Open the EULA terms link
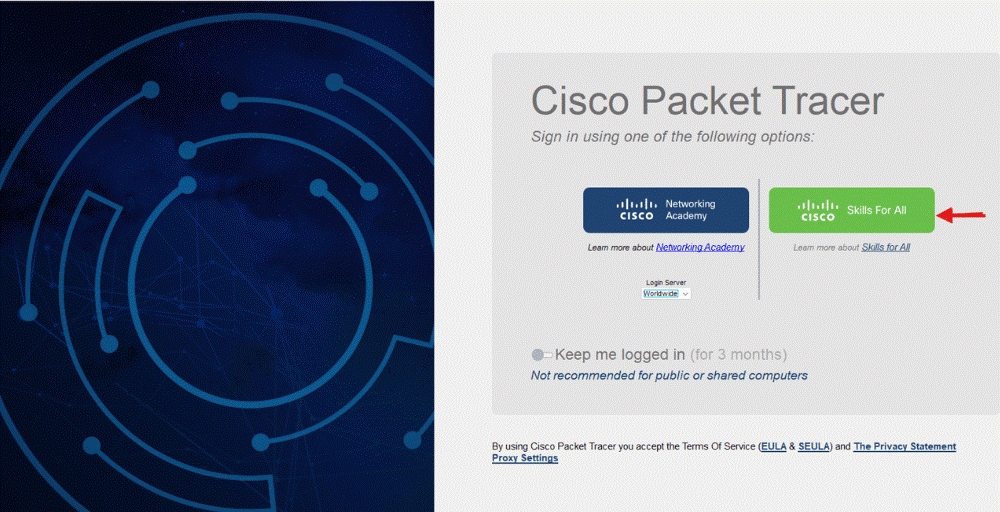This screenshot has height=512, width=1000. [774, 446]
